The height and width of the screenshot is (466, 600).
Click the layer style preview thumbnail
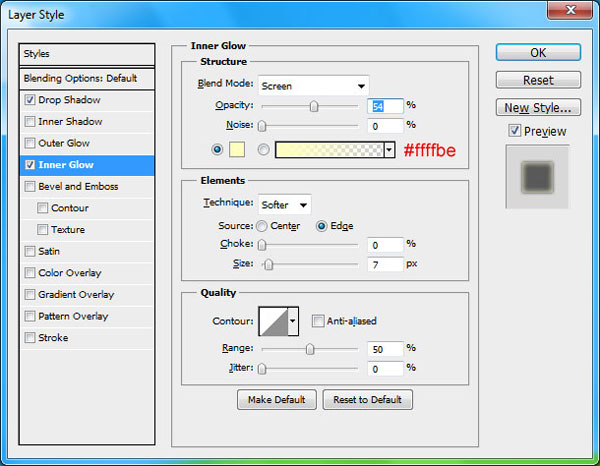[537, 177]
